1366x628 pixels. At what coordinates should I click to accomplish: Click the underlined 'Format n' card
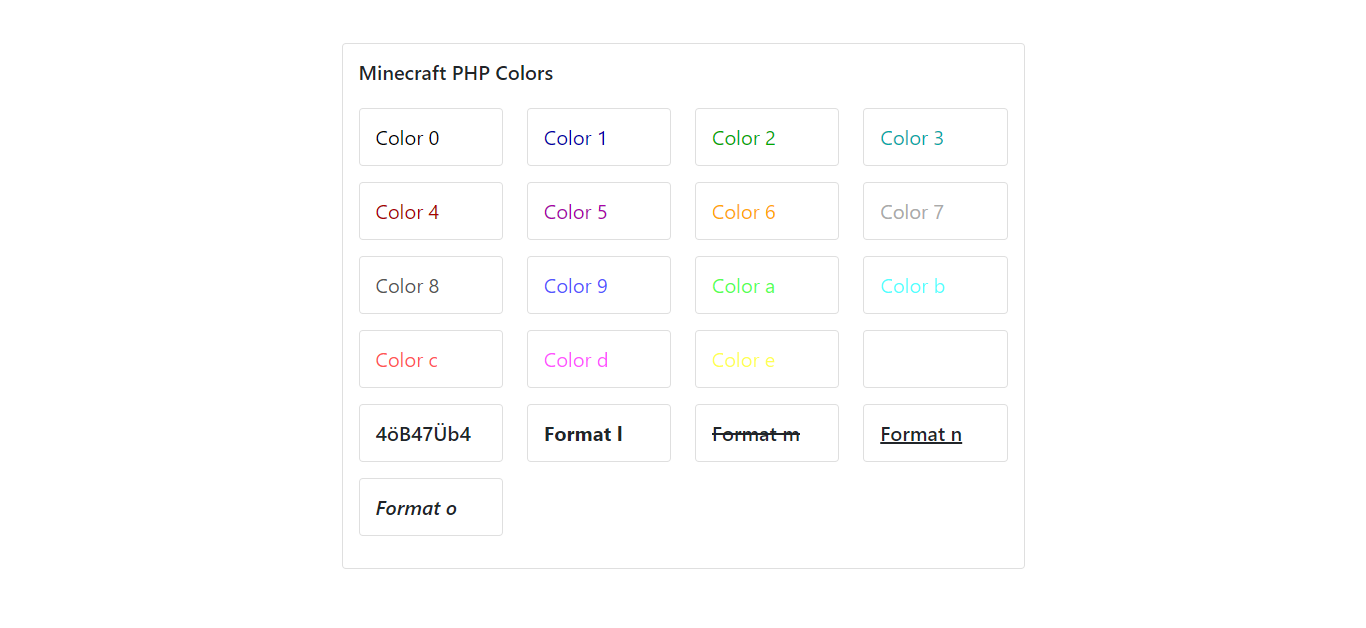(x=935, y=433)
